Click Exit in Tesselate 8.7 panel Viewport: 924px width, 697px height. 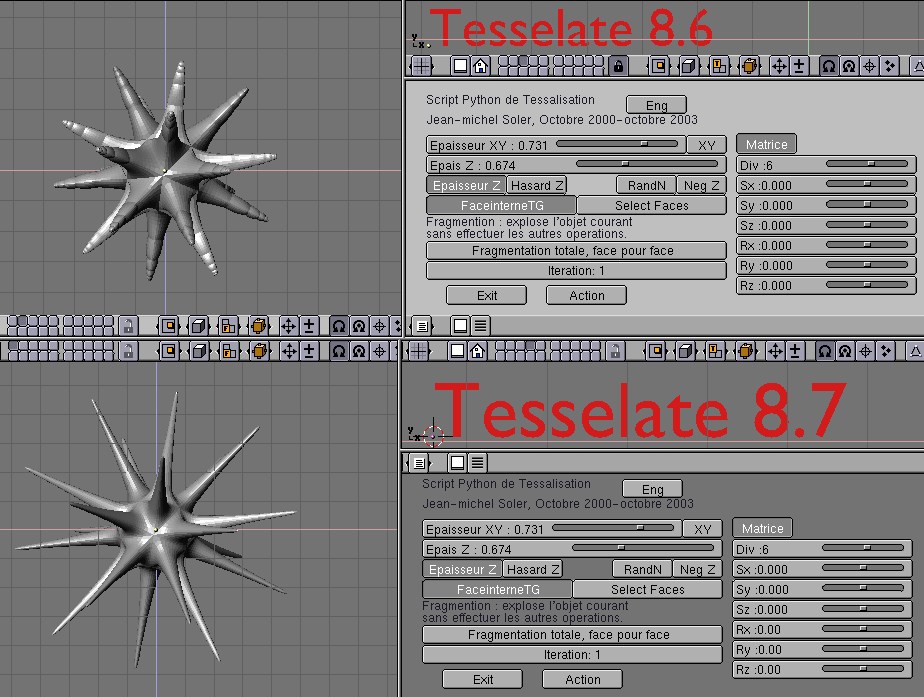pos(483,679)
